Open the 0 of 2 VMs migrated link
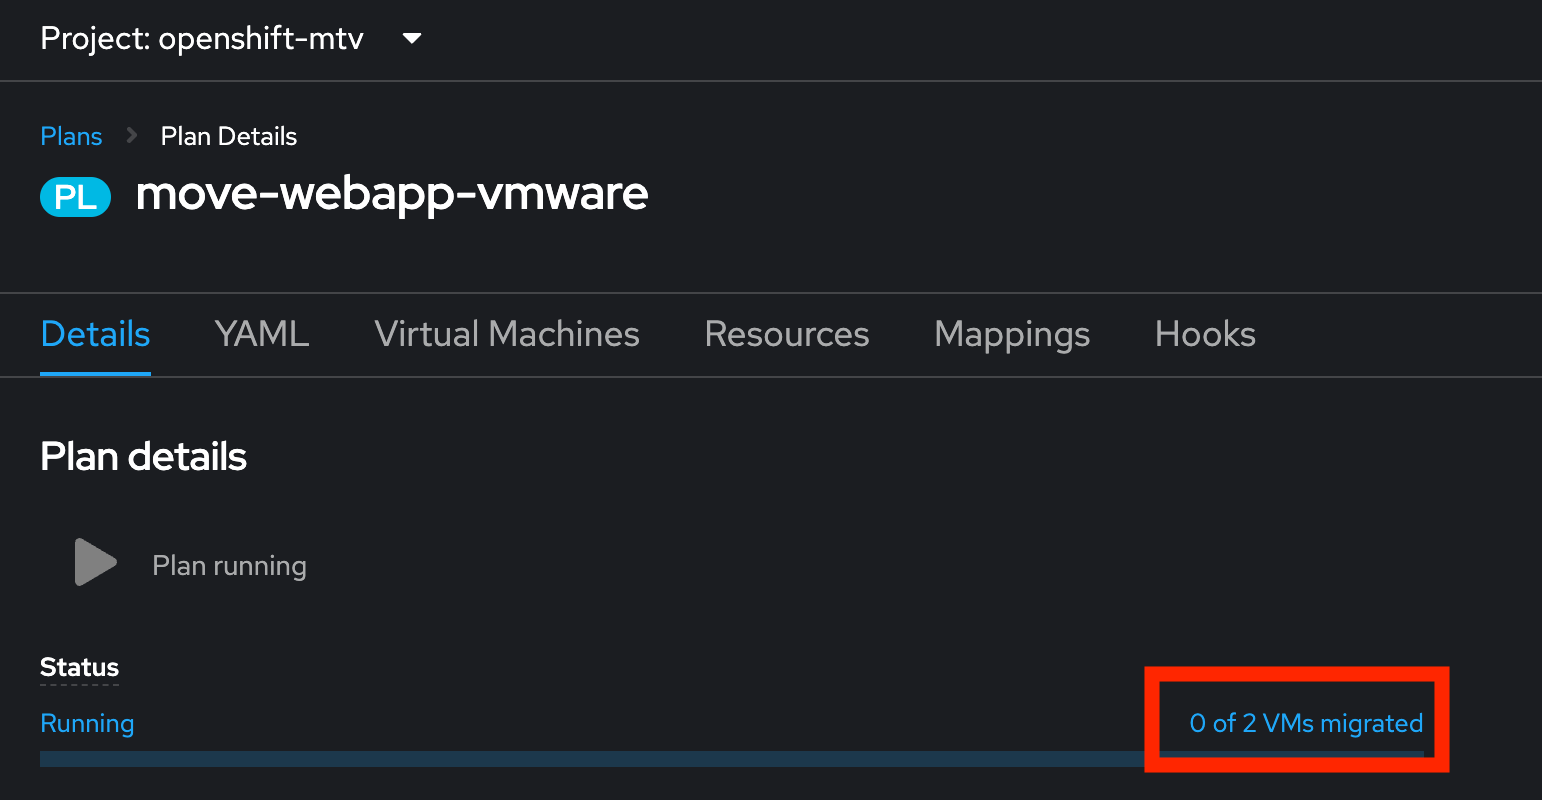This screenshot has width=1542, height=800. pos(1306,723)
